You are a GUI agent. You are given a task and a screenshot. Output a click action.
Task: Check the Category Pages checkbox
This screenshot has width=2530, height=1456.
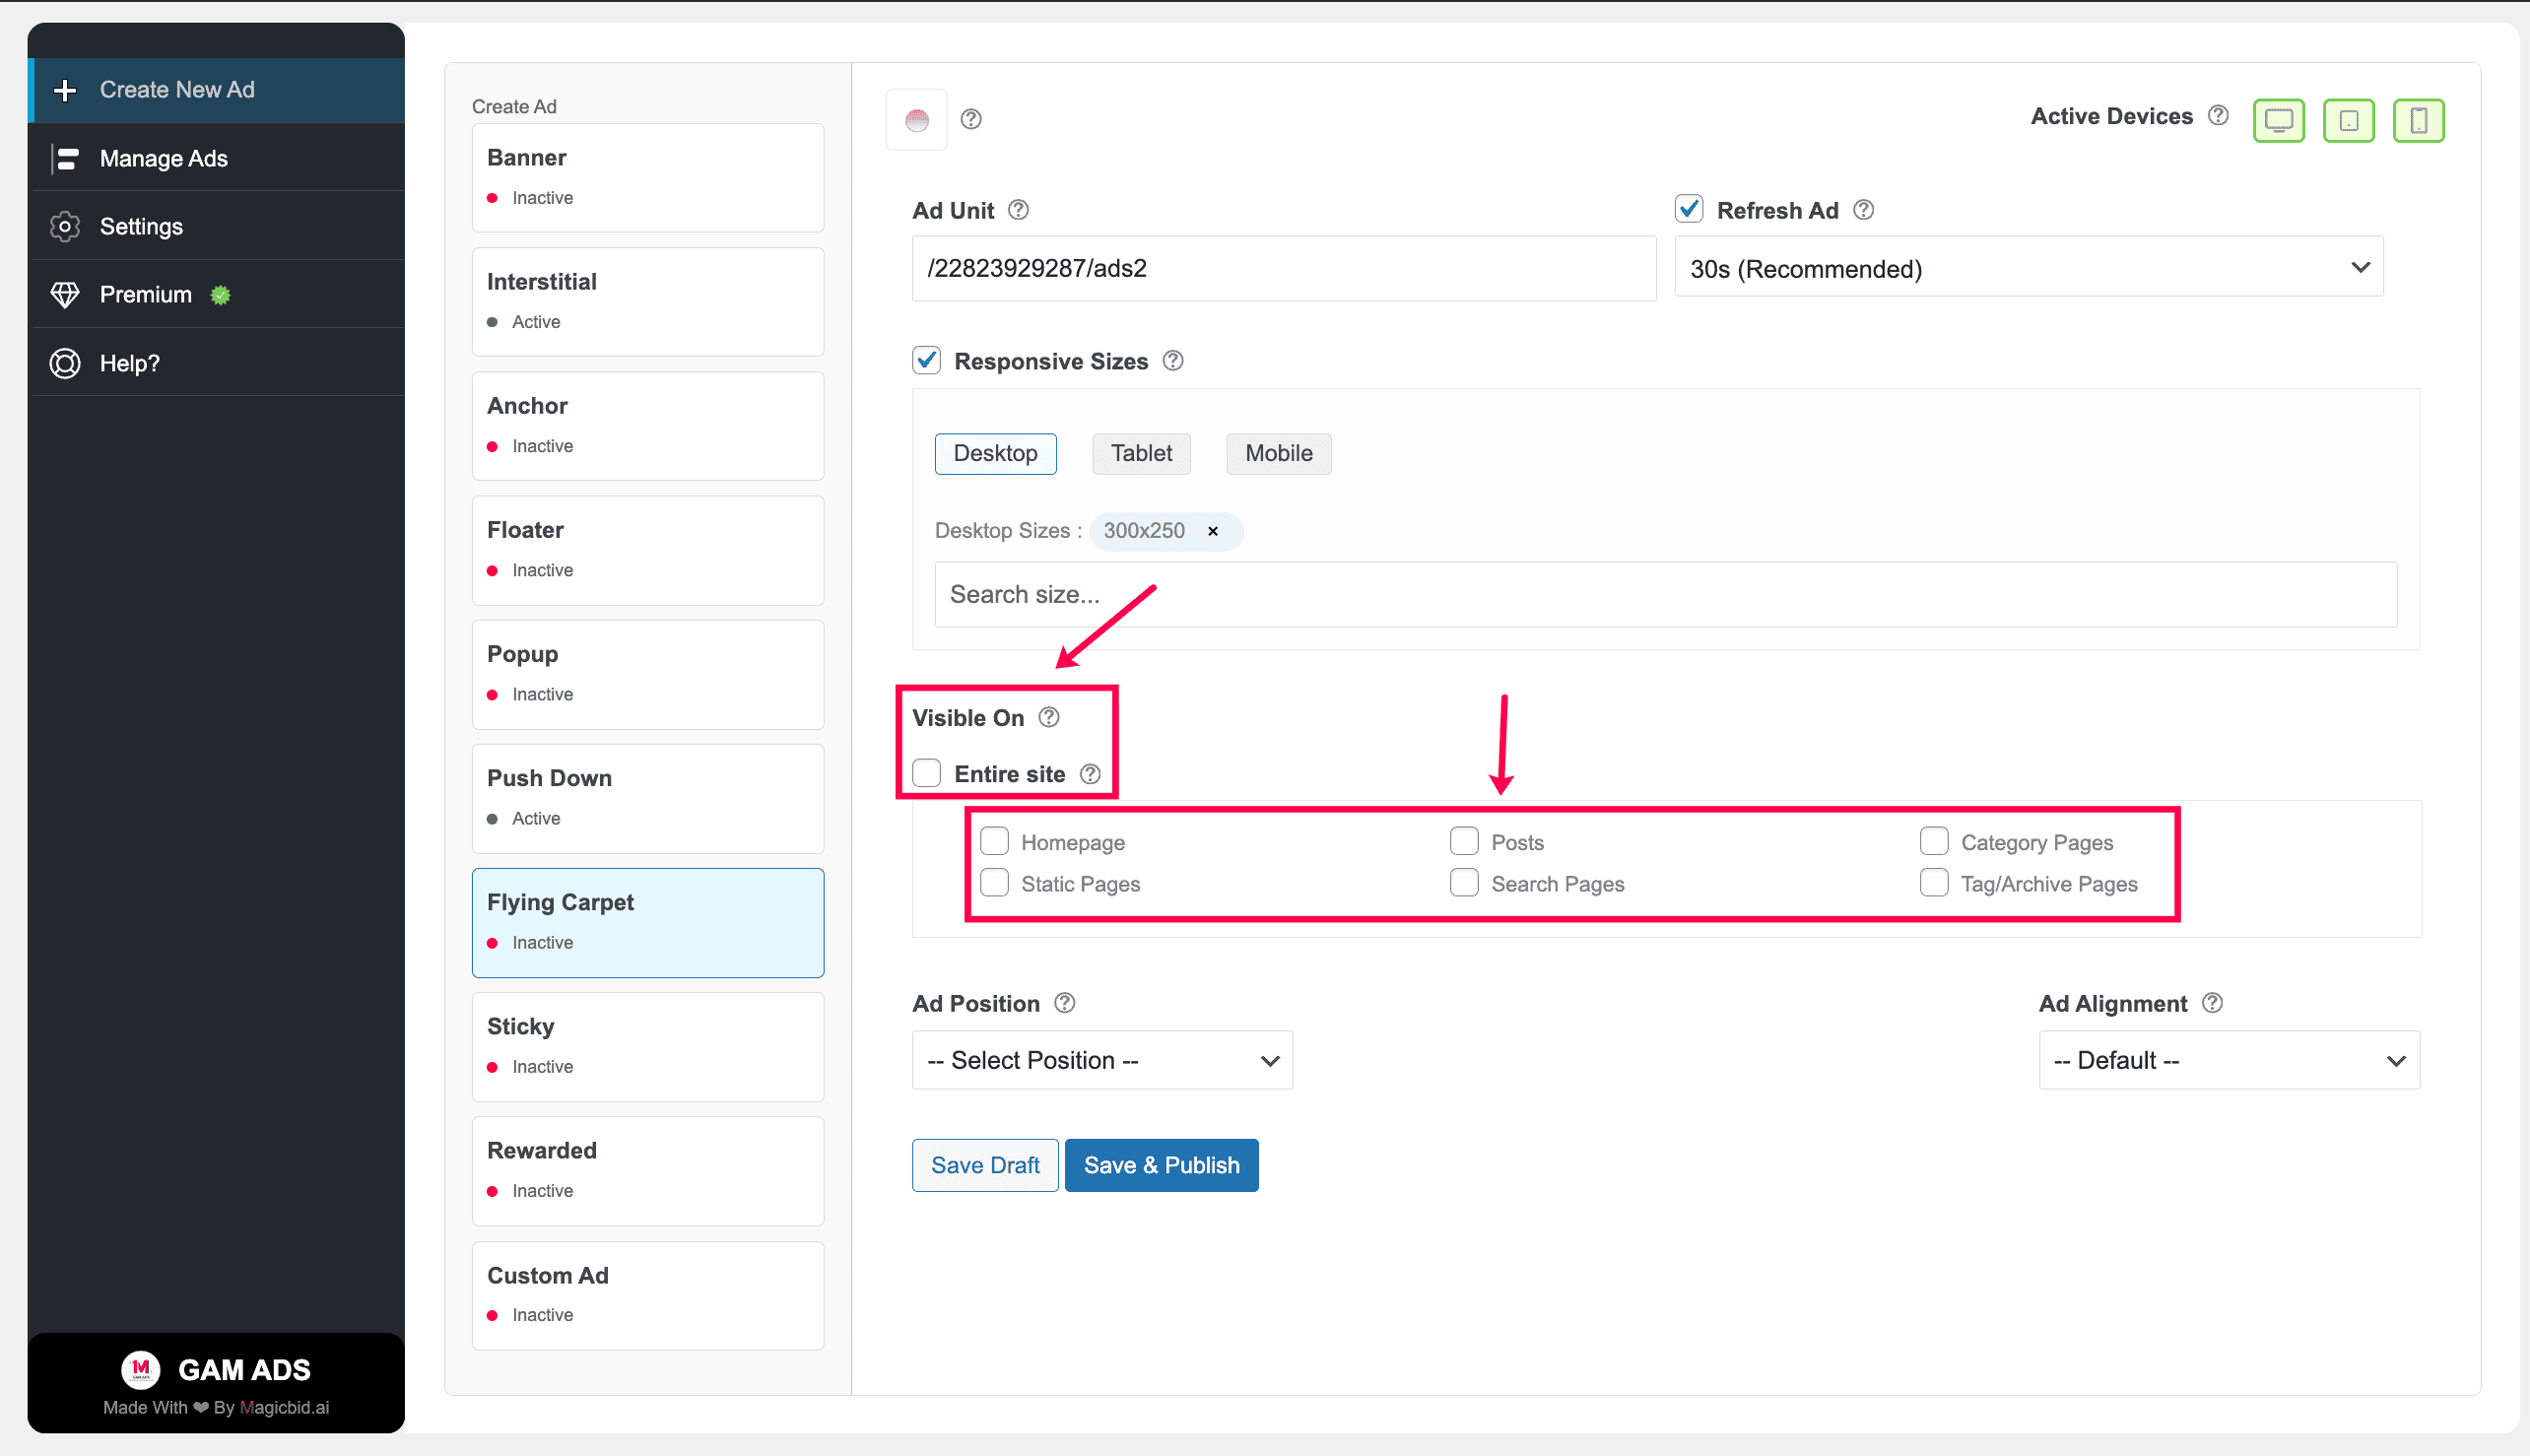pyautogui.click(x=1933, y=841)
